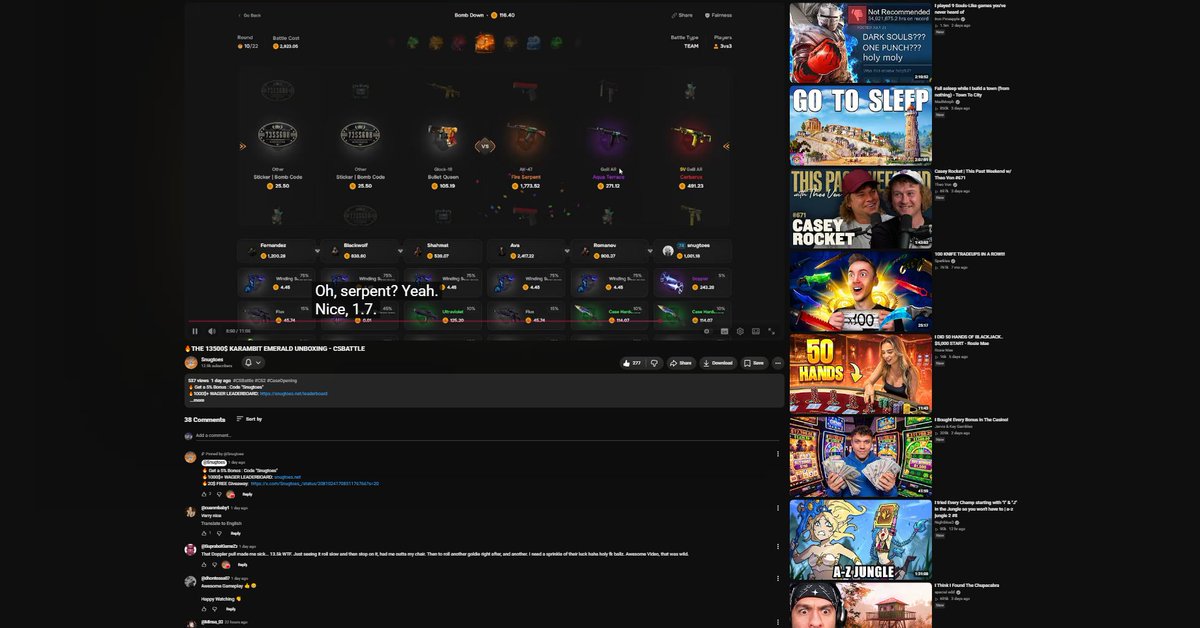The width and height of the screenshot is (1200, 628).
Task: Turn on subtitles with the captions icon
Action: pyautogui.click(x=724, y=331)
